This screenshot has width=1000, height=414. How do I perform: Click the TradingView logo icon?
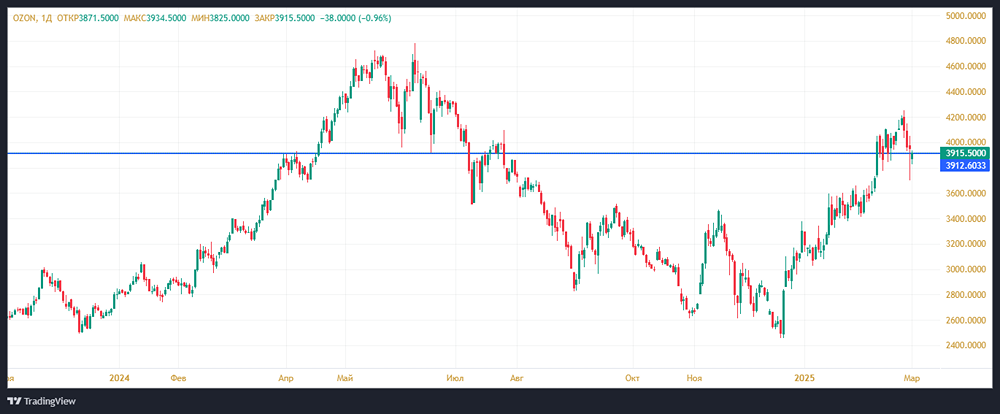[14, 400]
